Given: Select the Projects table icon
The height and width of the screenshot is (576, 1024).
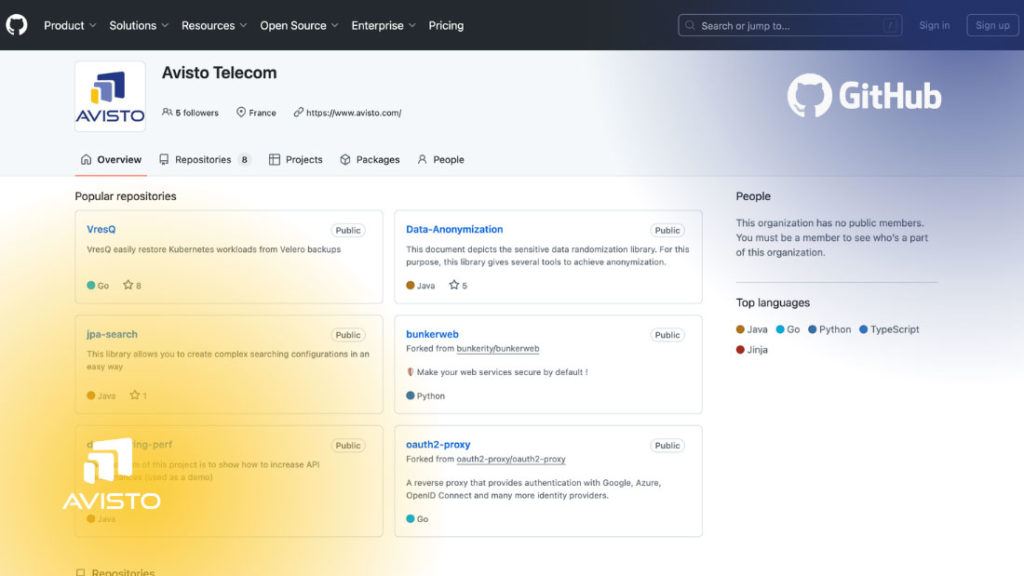Looking at the screenshot, I should [274, 159].
